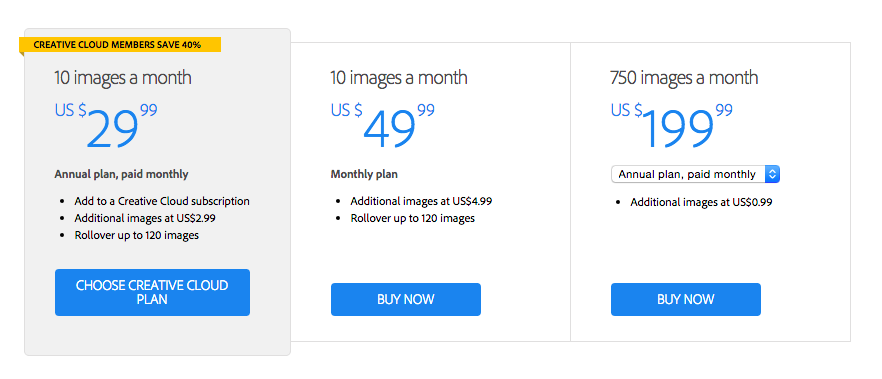Click the Creative Cloud Members Save 40% banner
This screenshot has width=882, height=379.
click(120, 45)
